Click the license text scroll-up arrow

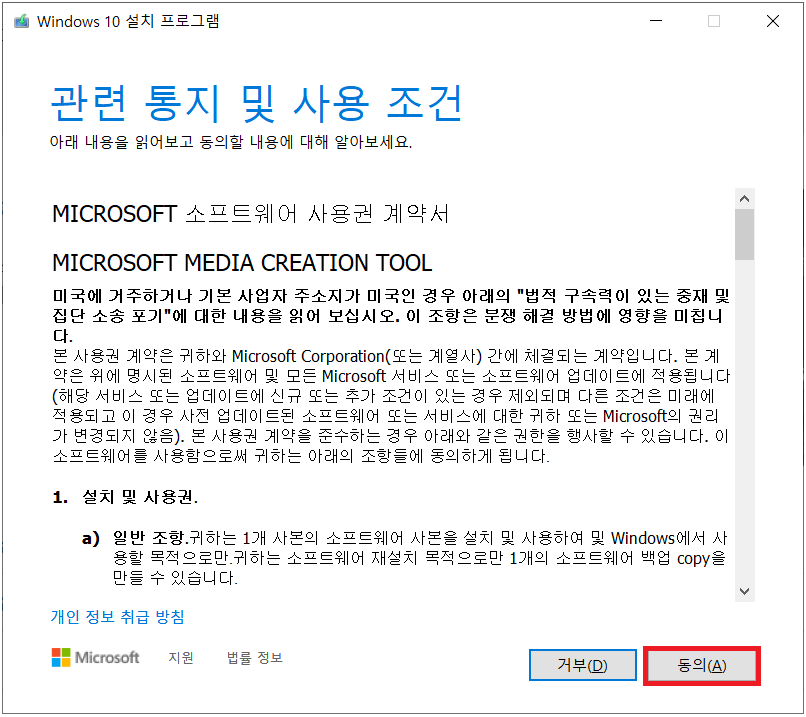[x=744, y=198]
